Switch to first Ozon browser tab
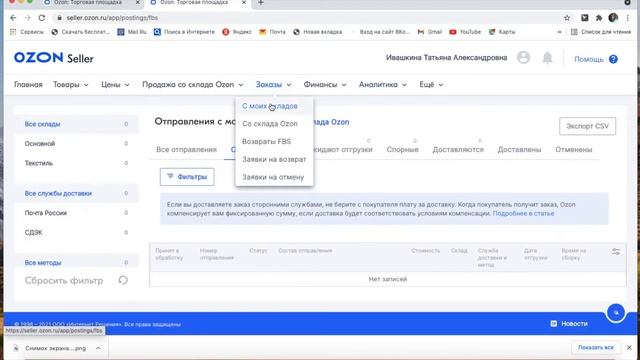The width and height of the screenshot is (640, 360). point(91,3)
